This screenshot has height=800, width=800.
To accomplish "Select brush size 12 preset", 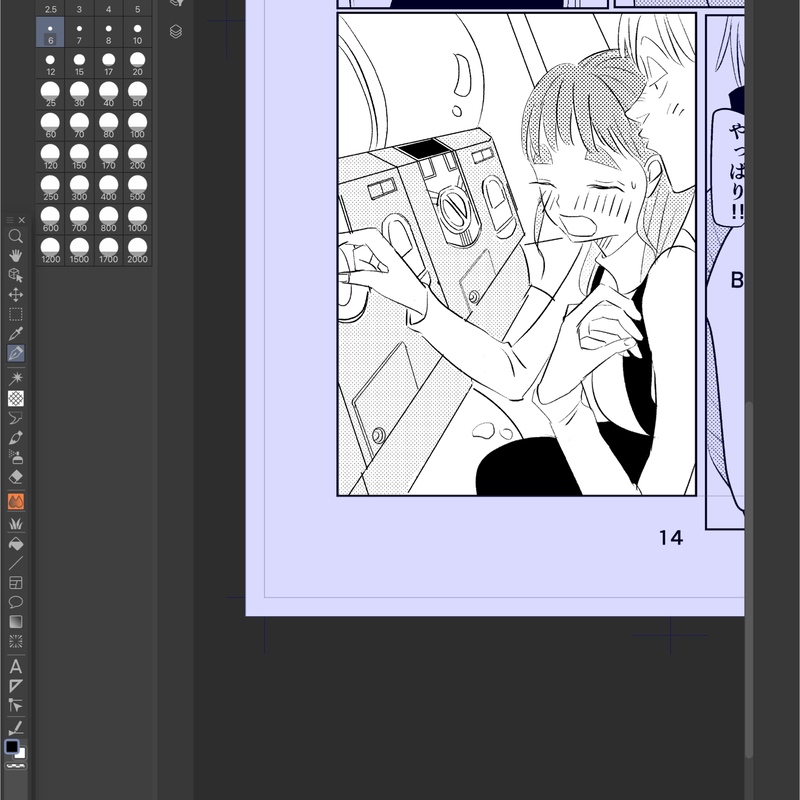I will click(50, 63).
